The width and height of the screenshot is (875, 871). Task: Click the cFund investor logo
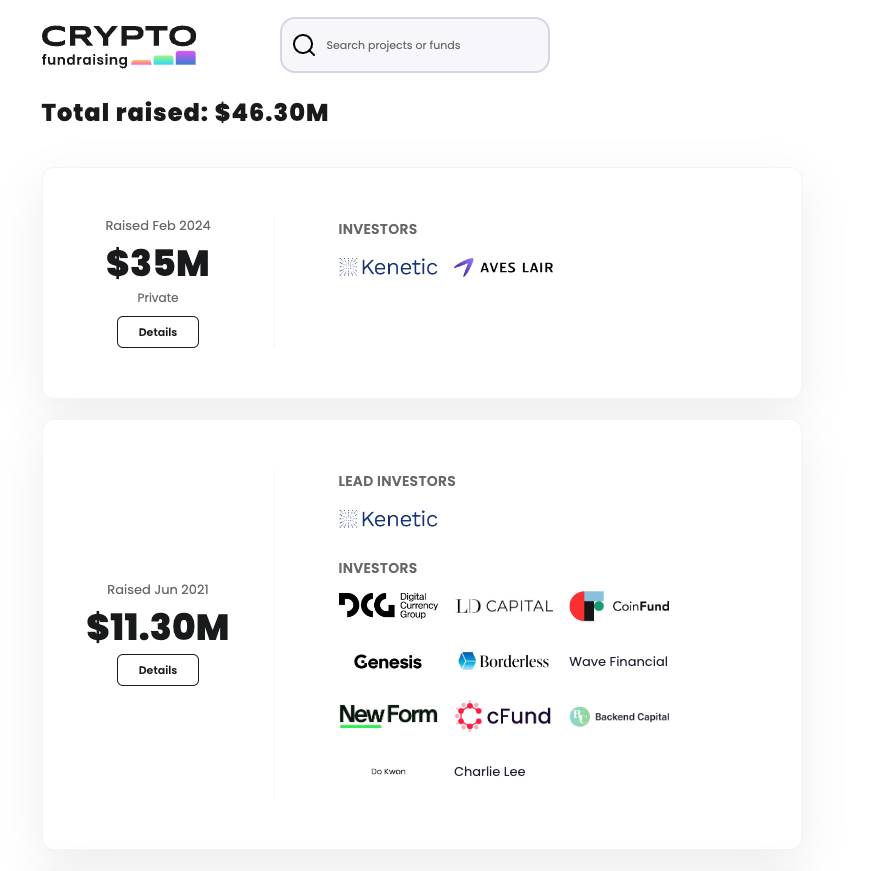[x=503, y=716]
